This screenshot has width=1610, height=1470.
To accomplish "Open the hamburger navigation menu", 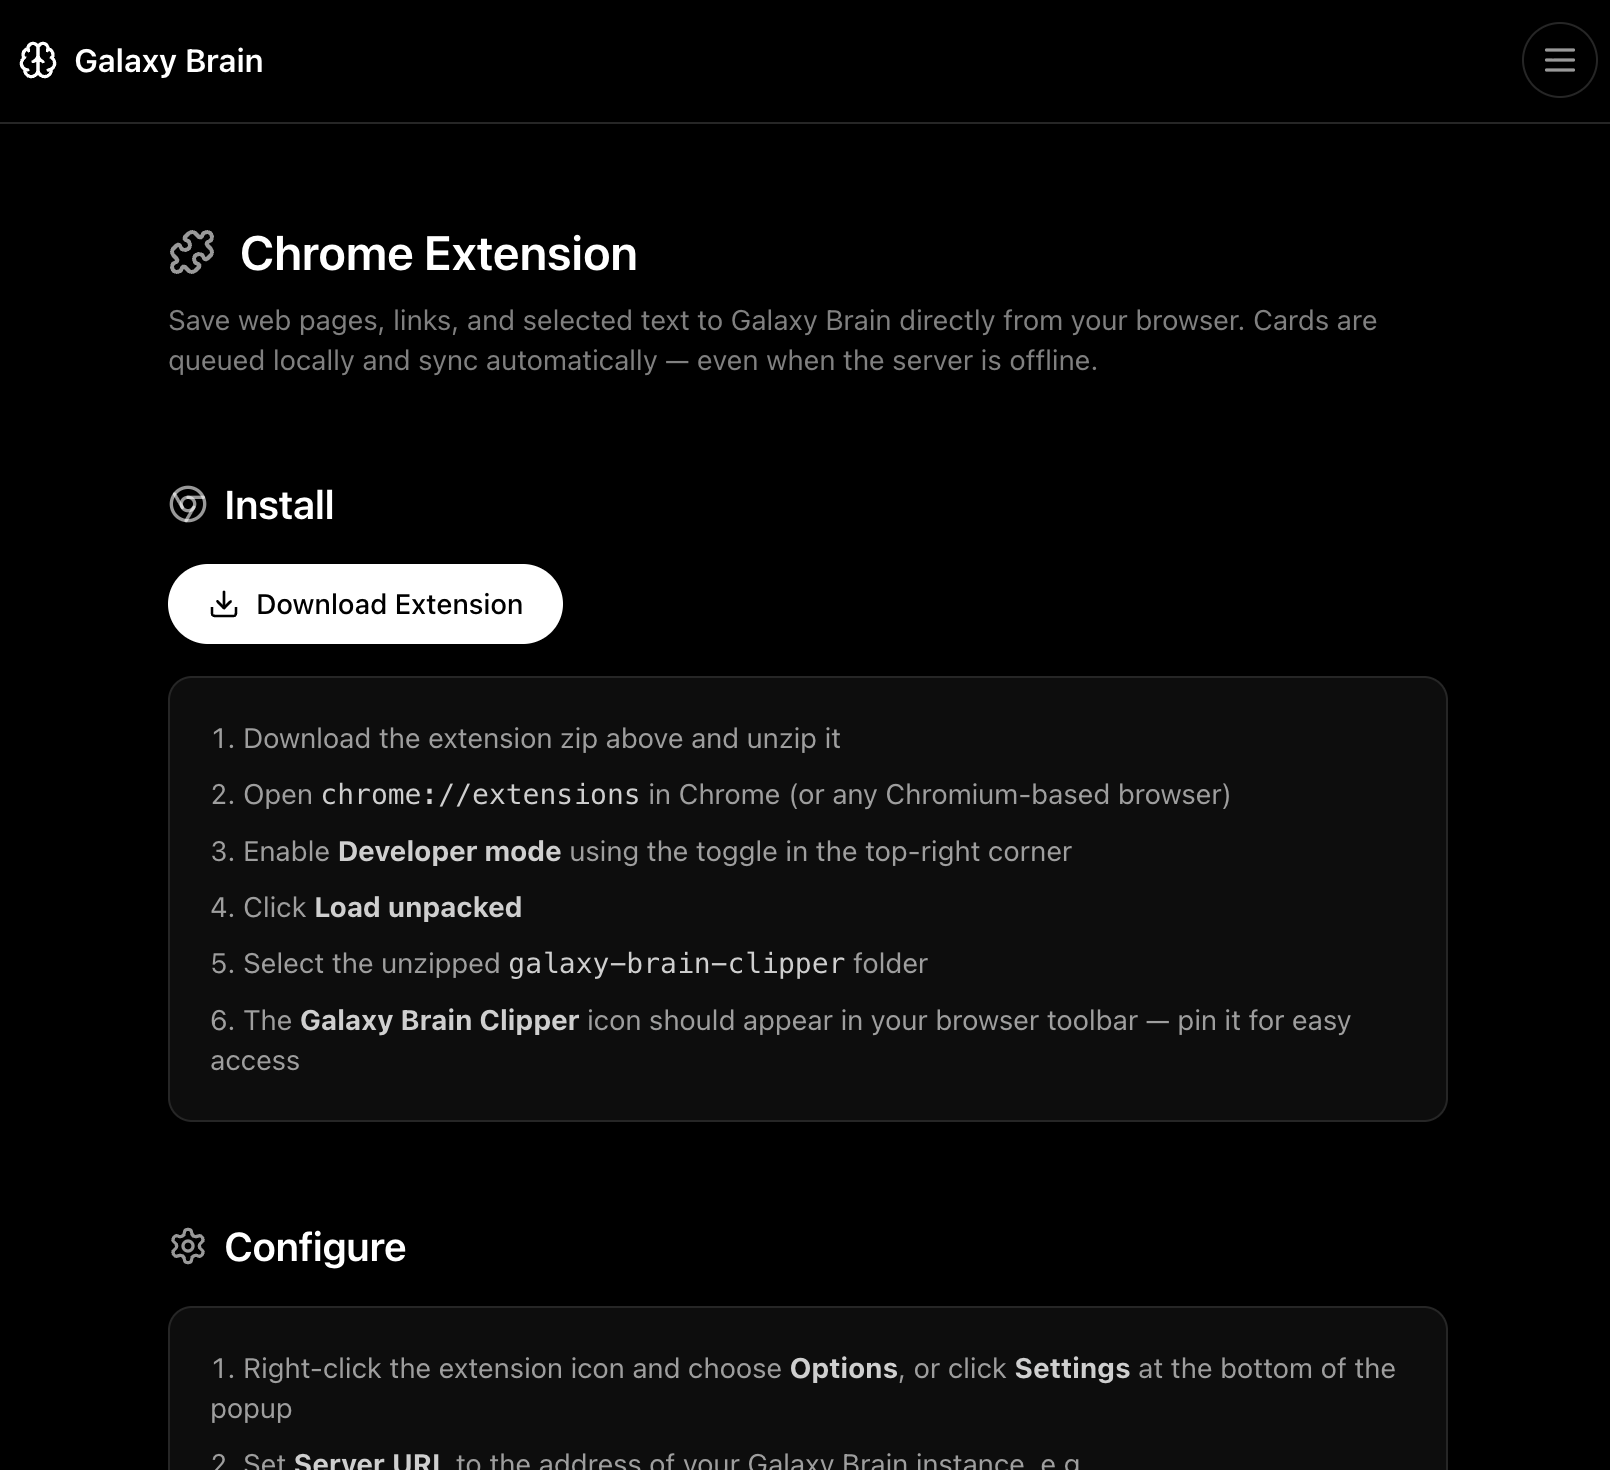I will click(1559, 60).
